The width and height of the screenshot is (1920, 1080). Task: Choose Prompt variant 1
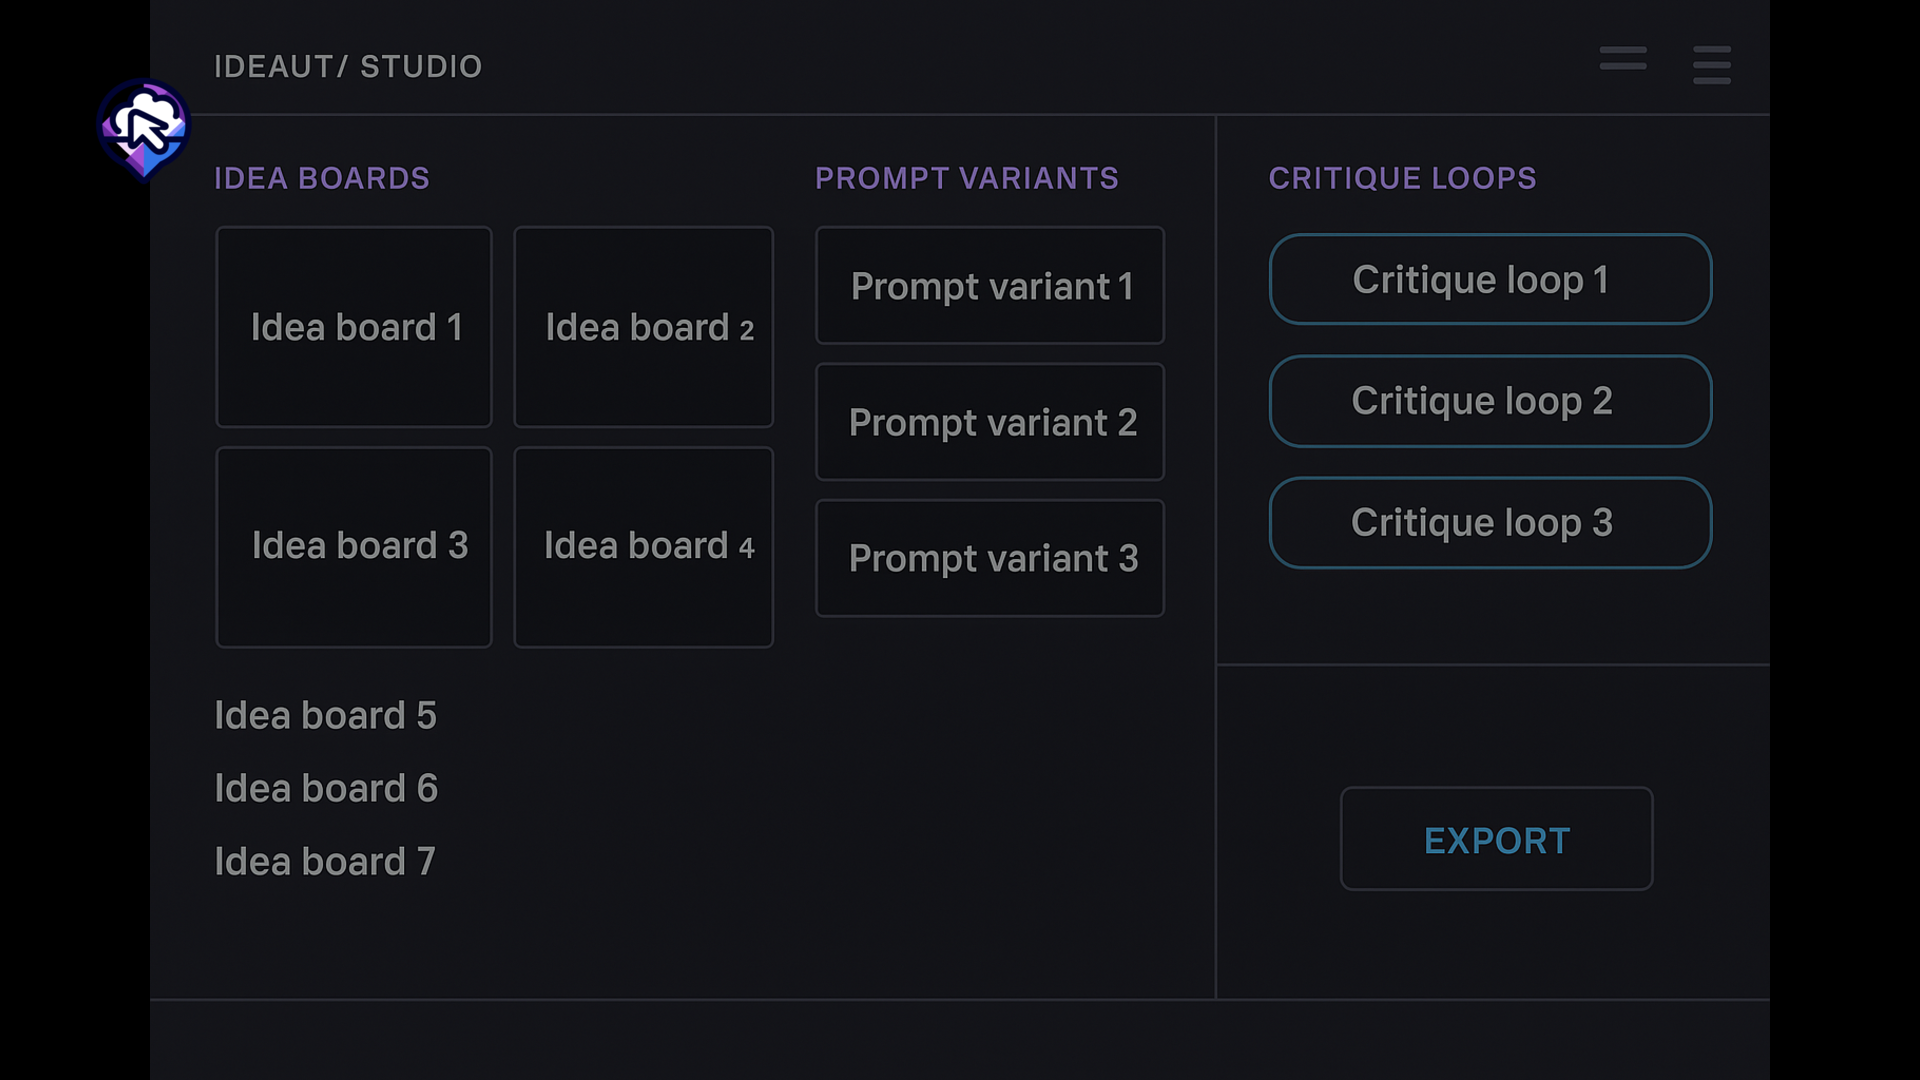coord(989,286)
